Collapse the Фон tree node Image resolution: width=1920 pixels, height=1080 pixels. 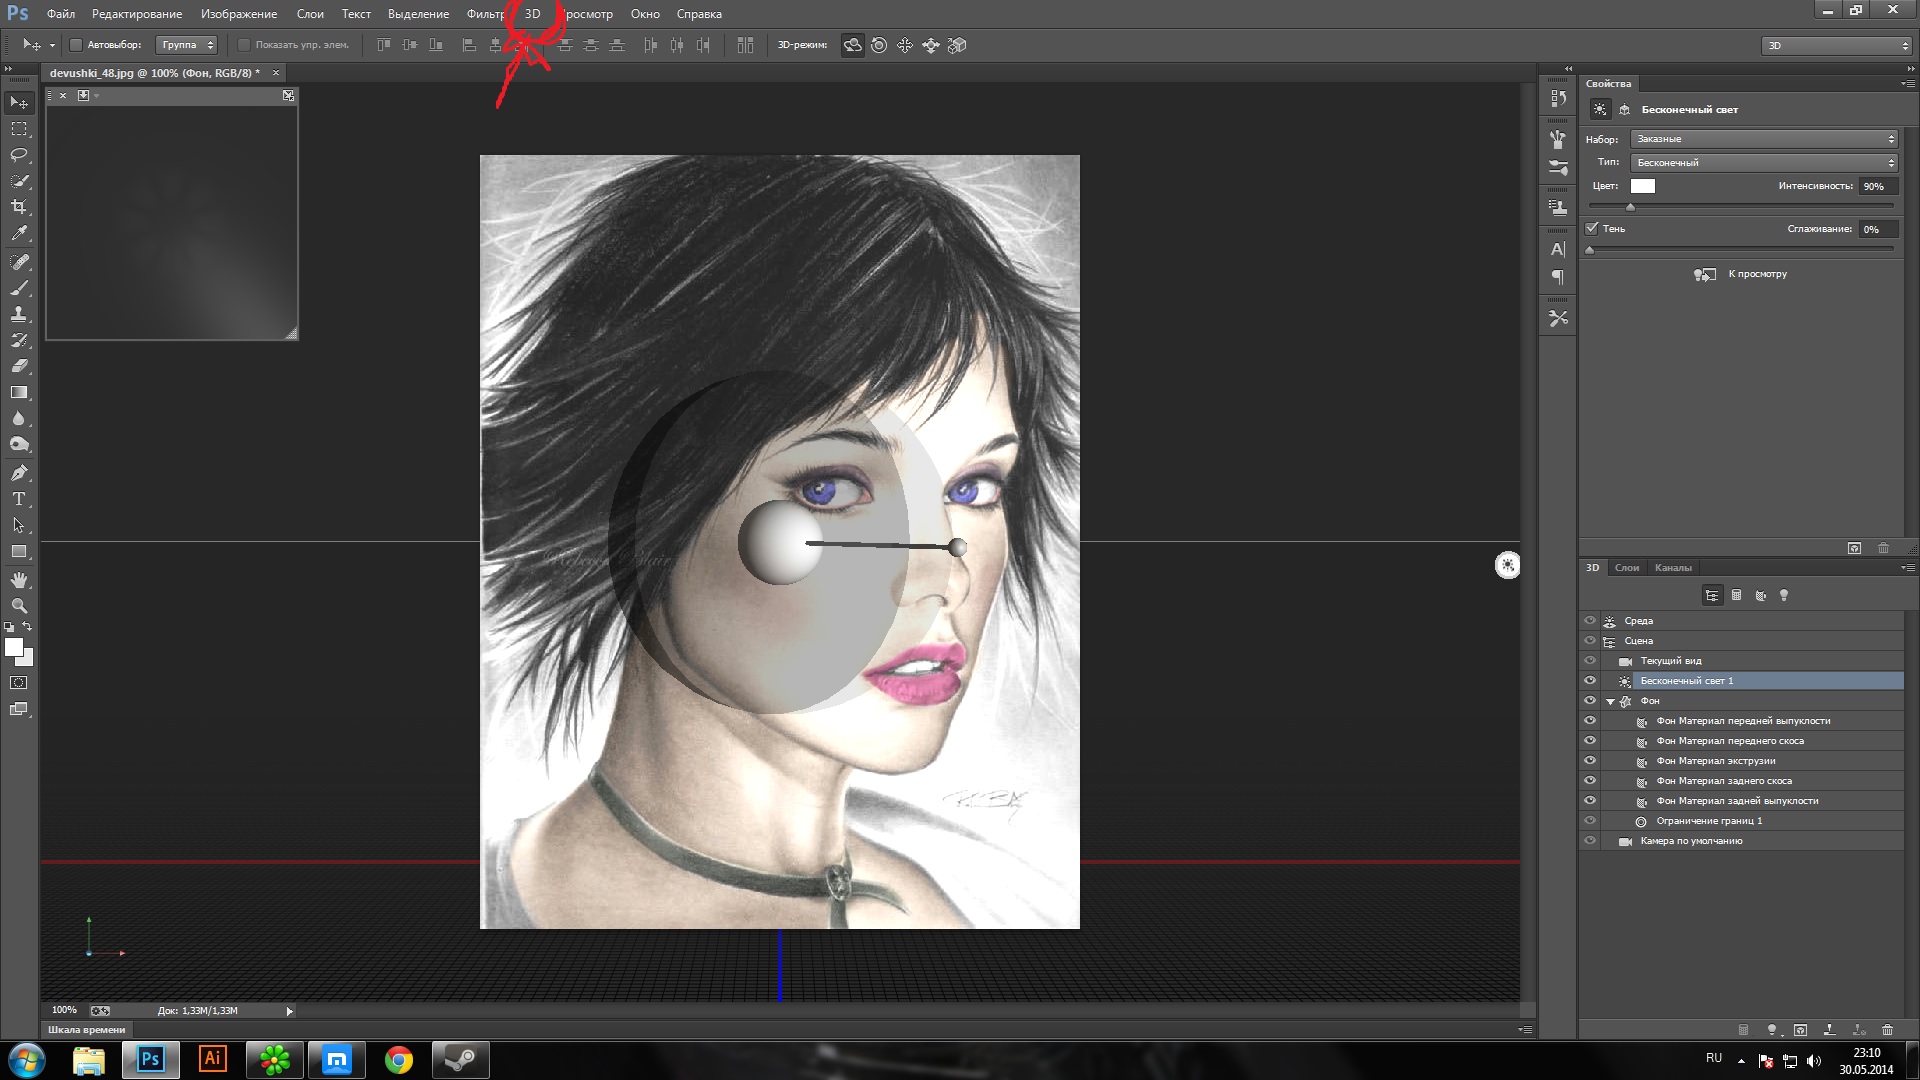[1610, 702]
